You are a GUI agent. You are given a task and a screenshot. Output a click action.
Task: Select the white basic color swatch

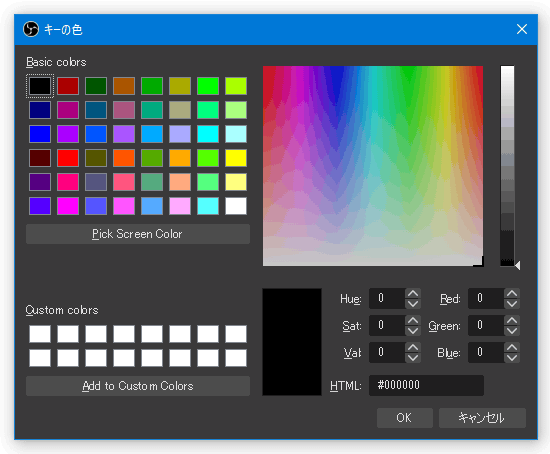(236, 206)
